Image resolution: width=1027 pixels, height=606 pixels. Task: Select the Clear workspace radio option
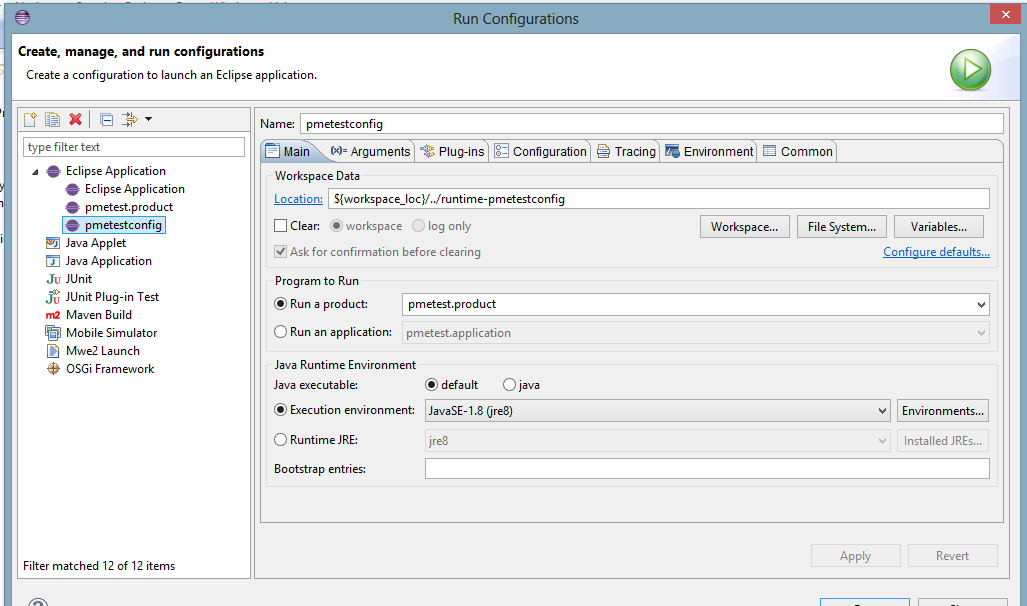pos(336,226)
